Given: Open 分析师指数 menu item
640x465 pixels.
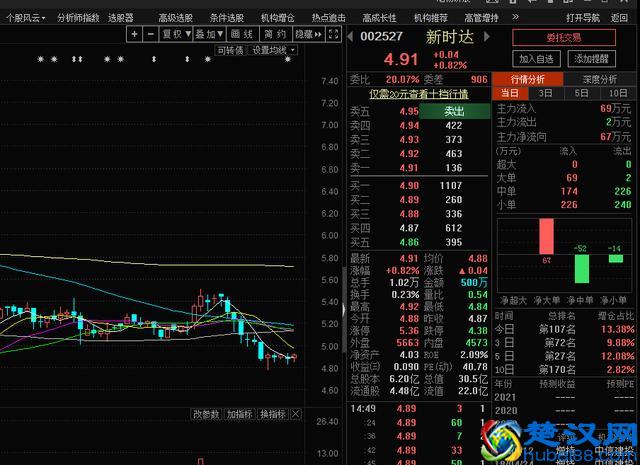Looking at the screenshot, I should [x=78, y=18].
